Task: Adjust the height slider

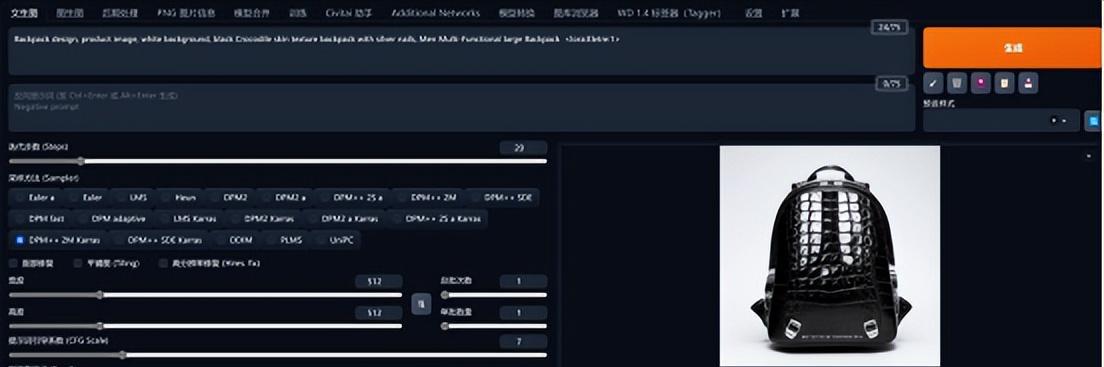Action: 206,326
